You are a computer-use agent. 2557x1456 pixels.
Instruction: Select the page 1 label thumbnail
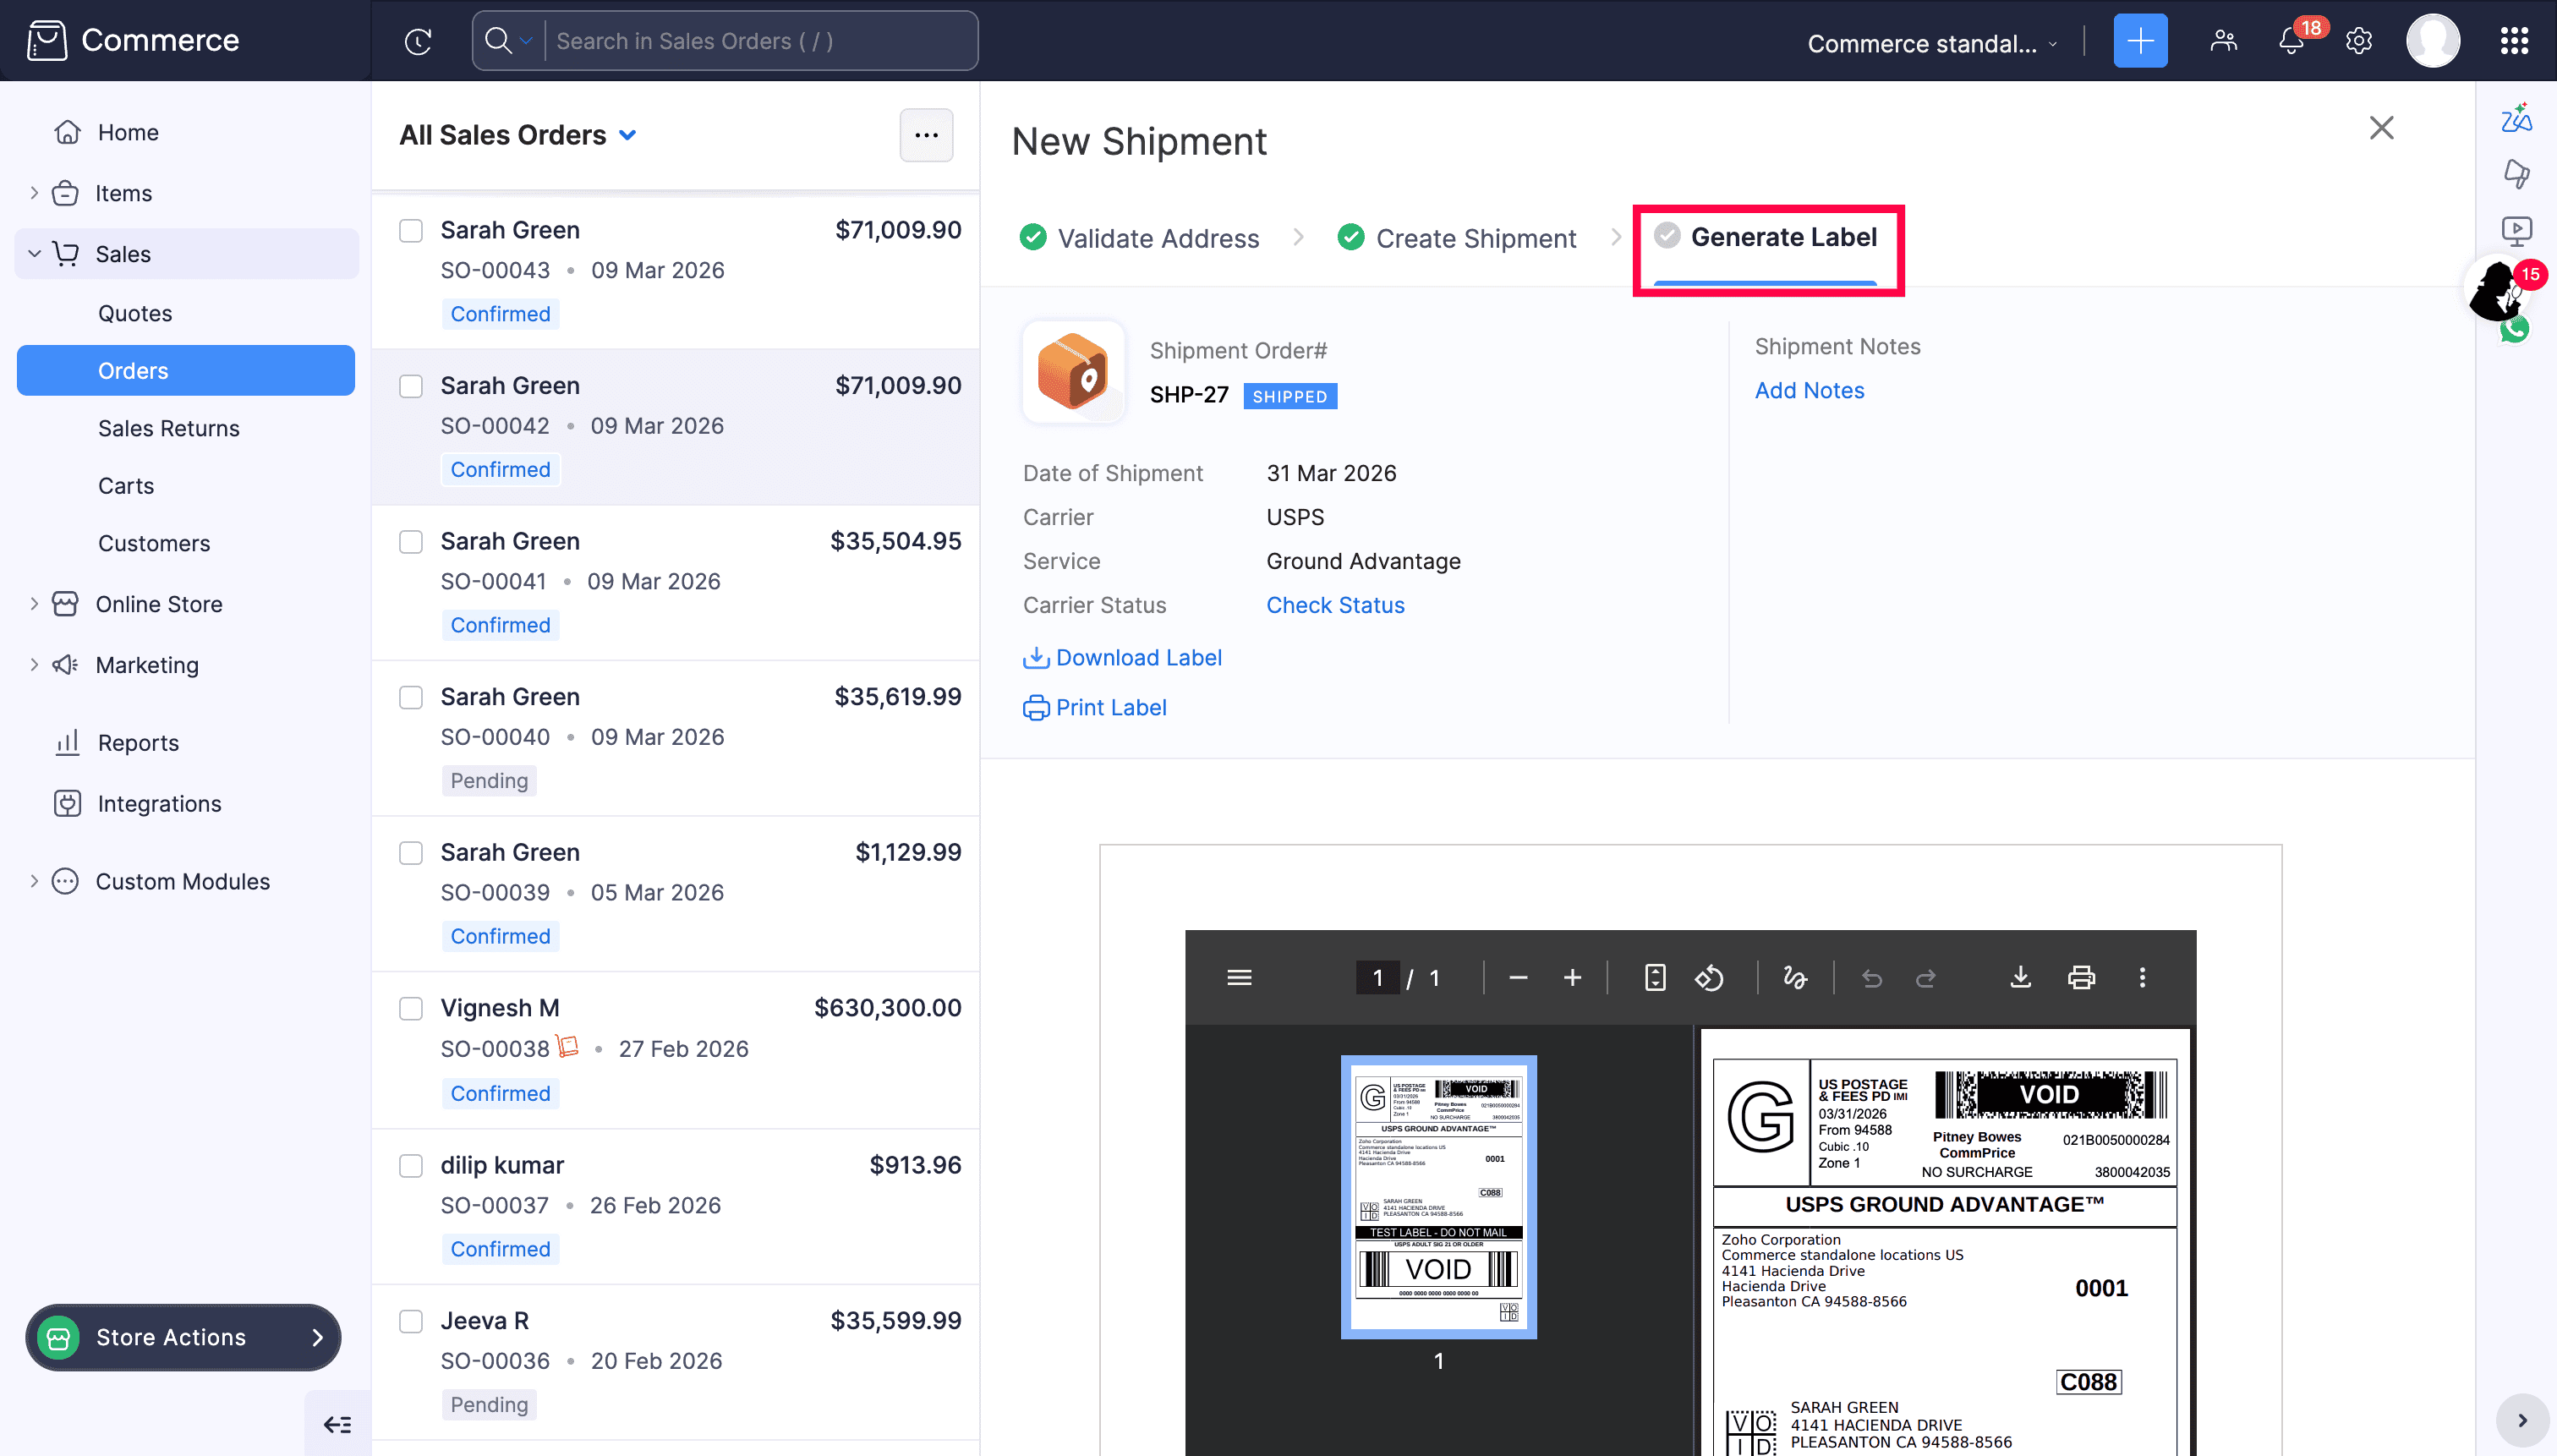(1438, 1196)
